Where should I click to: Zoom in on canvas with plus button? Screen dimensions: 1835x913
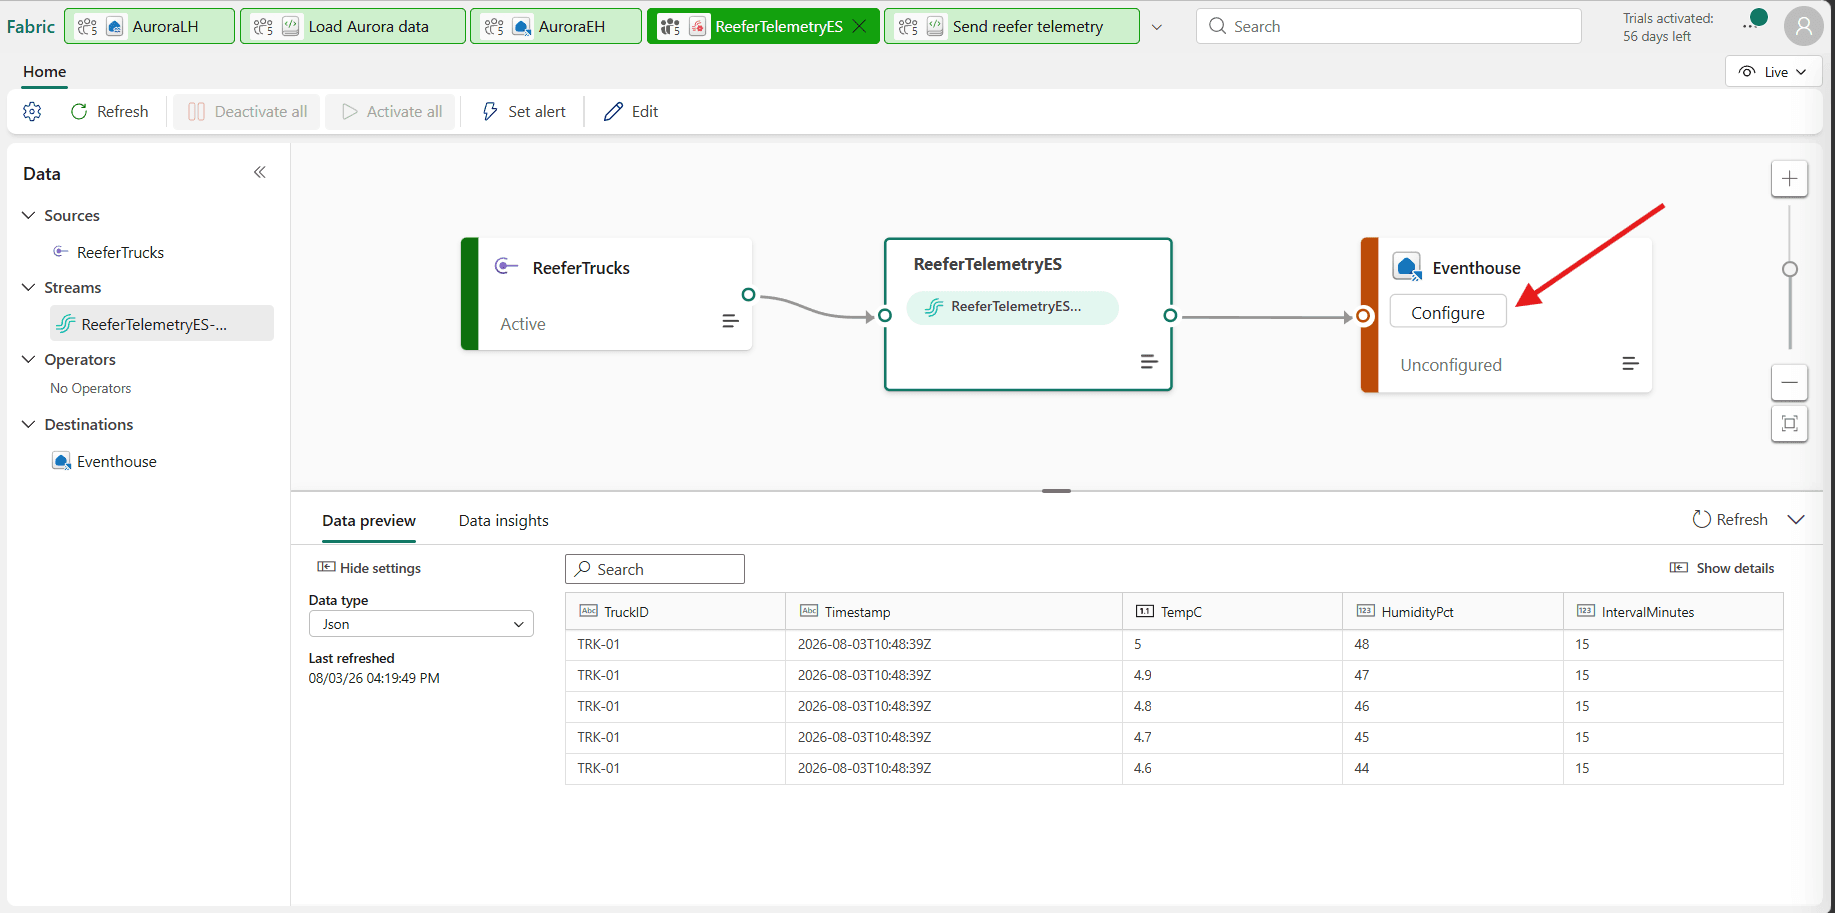tap(1790, 179)
